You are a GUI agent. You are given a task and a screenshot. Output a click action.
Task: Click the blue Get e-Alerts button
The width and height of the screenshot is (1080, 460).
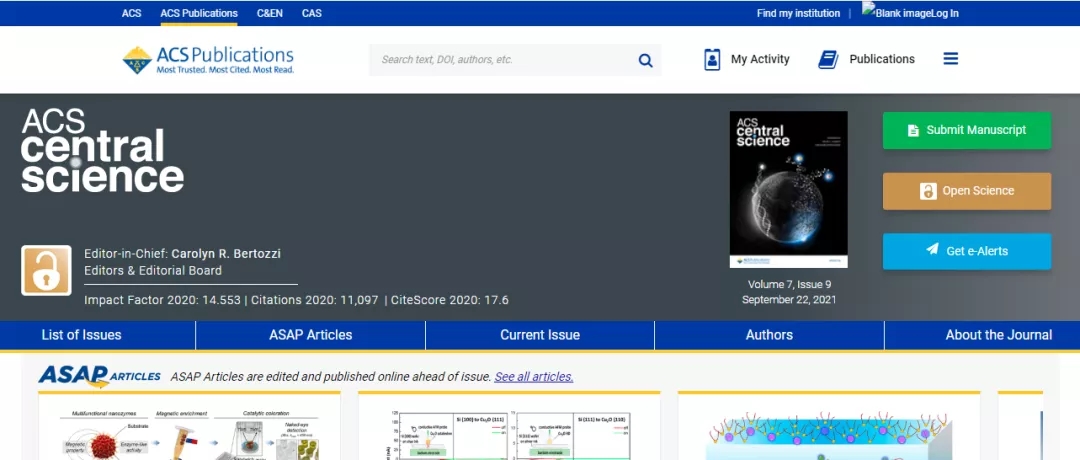[x=966, y=251]
